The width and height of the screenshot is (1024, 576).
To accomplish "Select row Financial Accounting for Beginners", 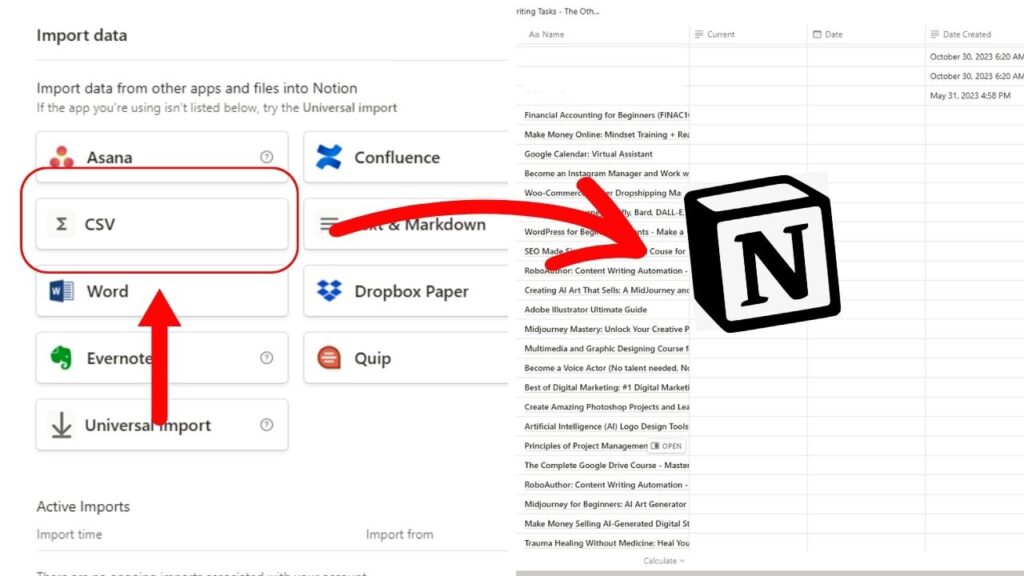I will (606, 115).
